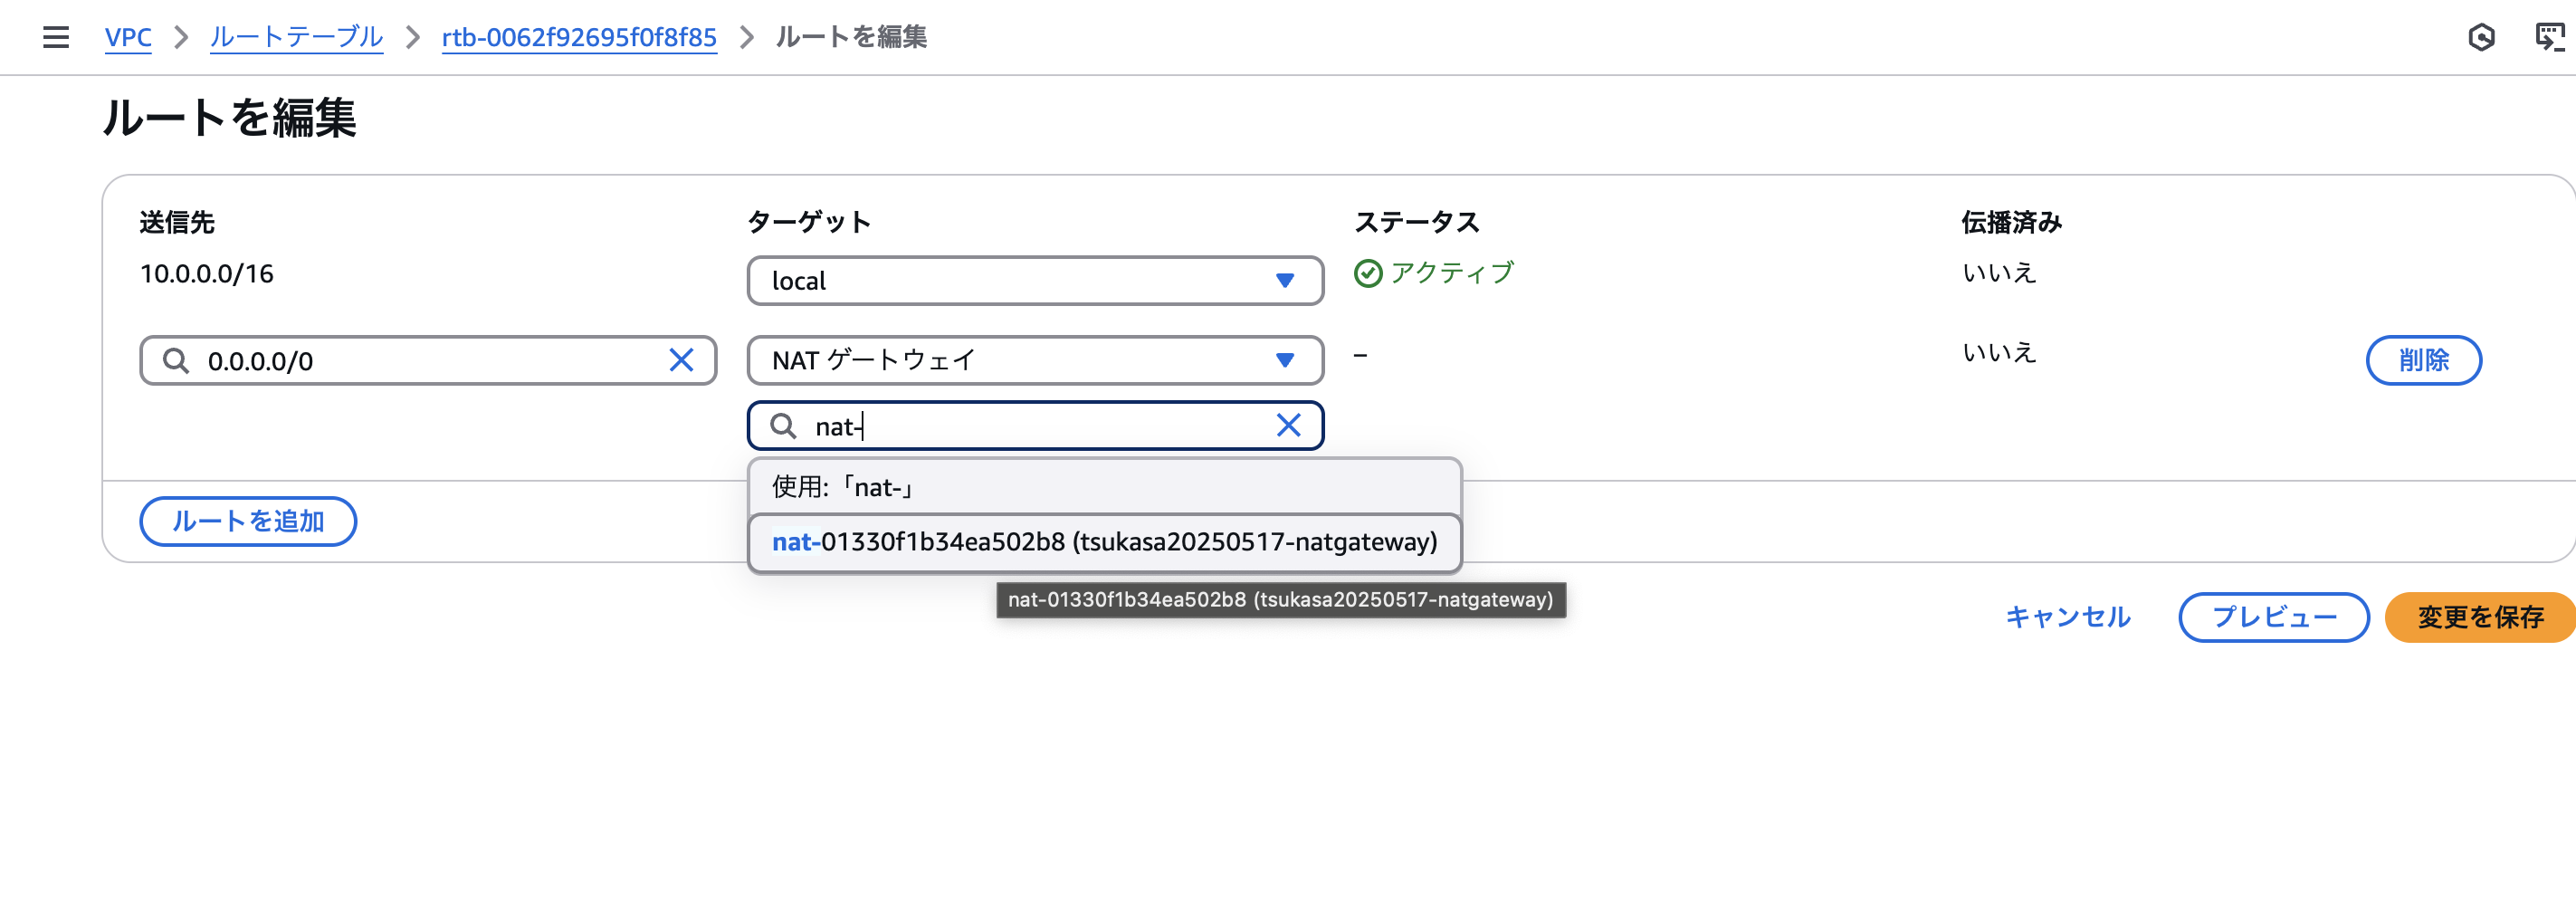This screenshot has height=909, width=2576.
Task: Click the green active status check icon
Action: (x=1369, y=272)
